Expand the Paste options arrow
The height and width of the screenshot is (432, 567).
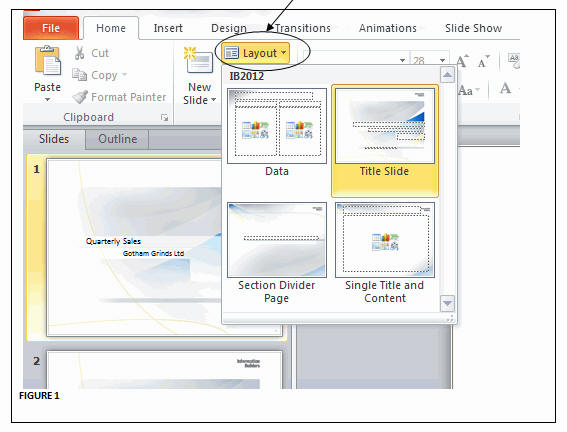[47, 99]
